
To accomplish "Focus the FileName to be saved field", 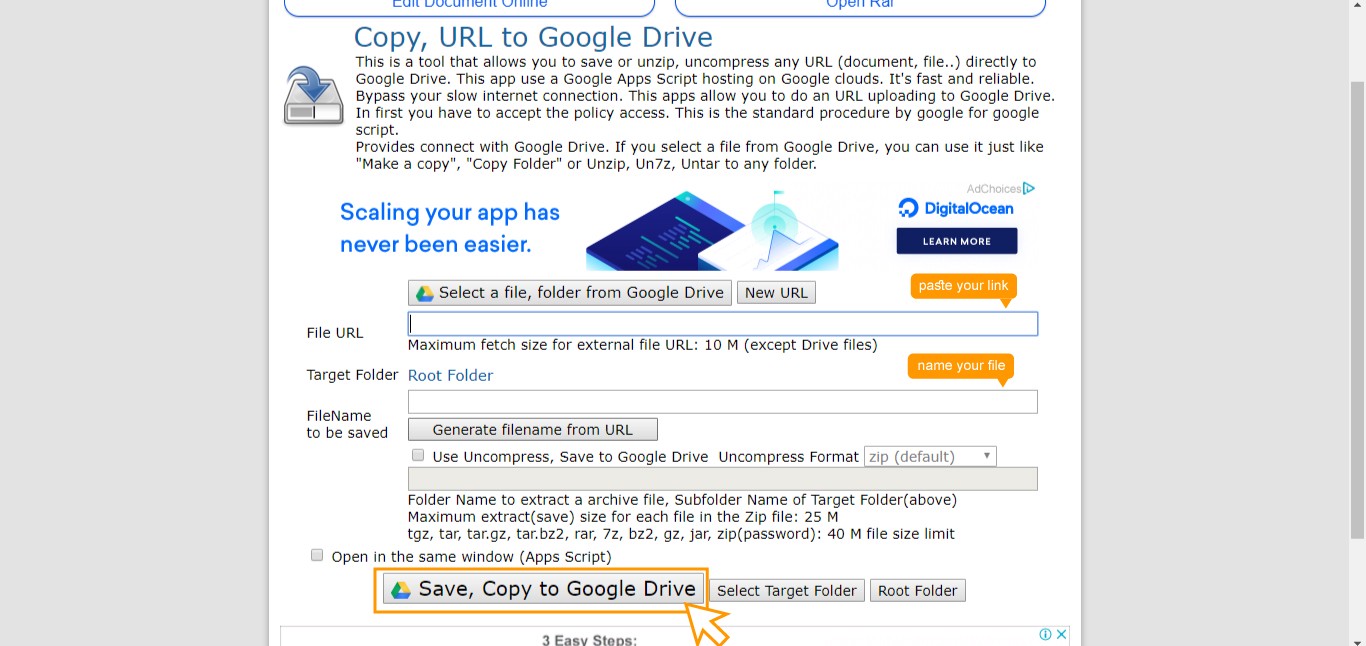I will (x=723, y=402).
